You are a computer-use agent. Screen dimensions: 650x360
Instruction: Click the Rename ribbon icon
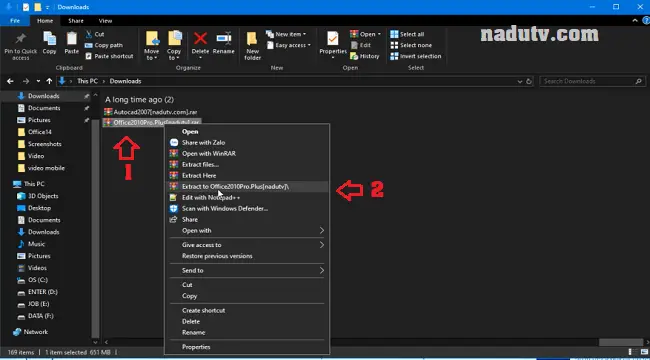tap(223, 39)
